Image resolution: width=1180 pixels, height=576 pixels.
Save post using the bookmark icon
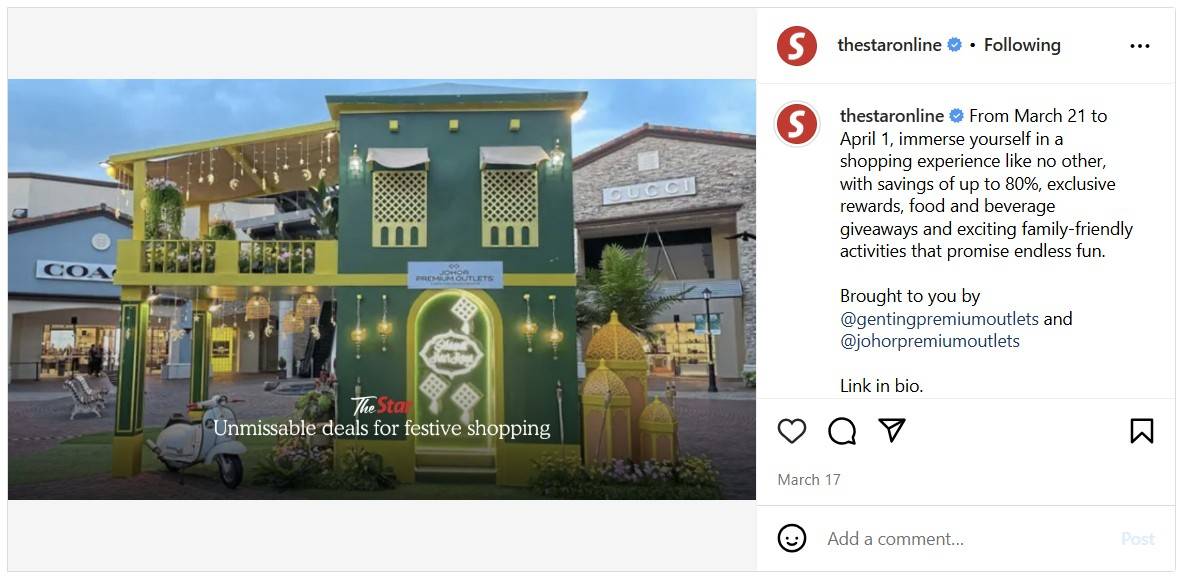(1142, 431)
